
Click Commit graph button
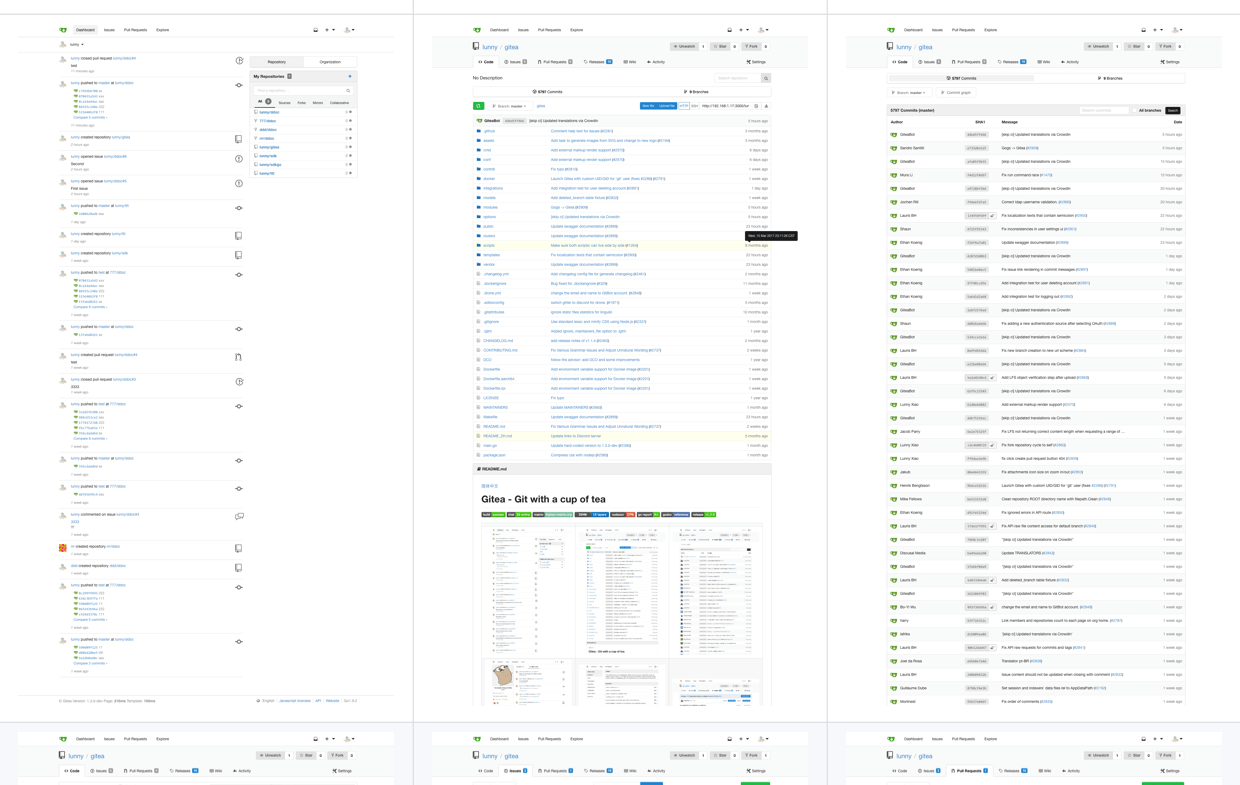(x=955, y=93)
